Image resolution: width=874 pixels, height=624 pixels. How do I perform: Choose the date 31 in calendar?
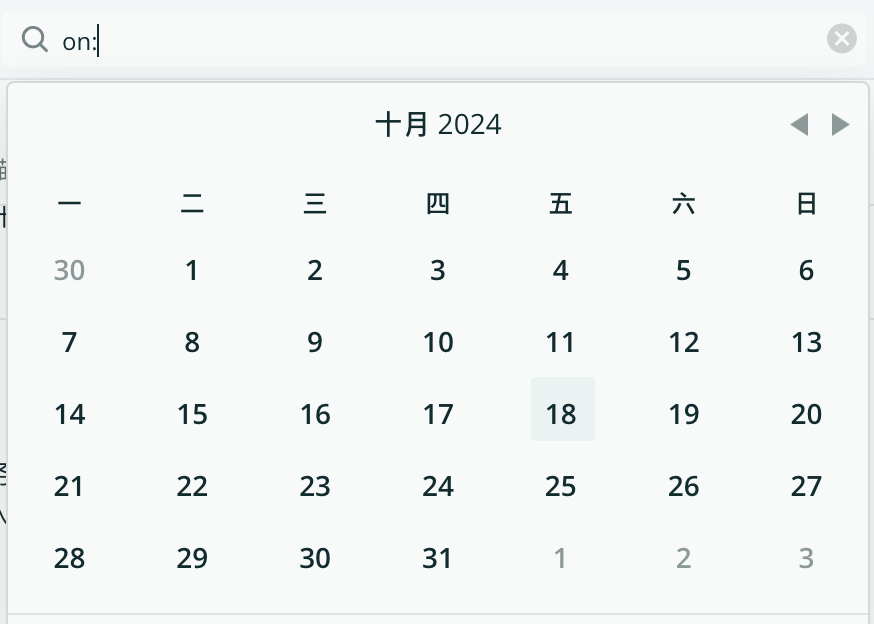pyautogui.click(x=438, y=558)
